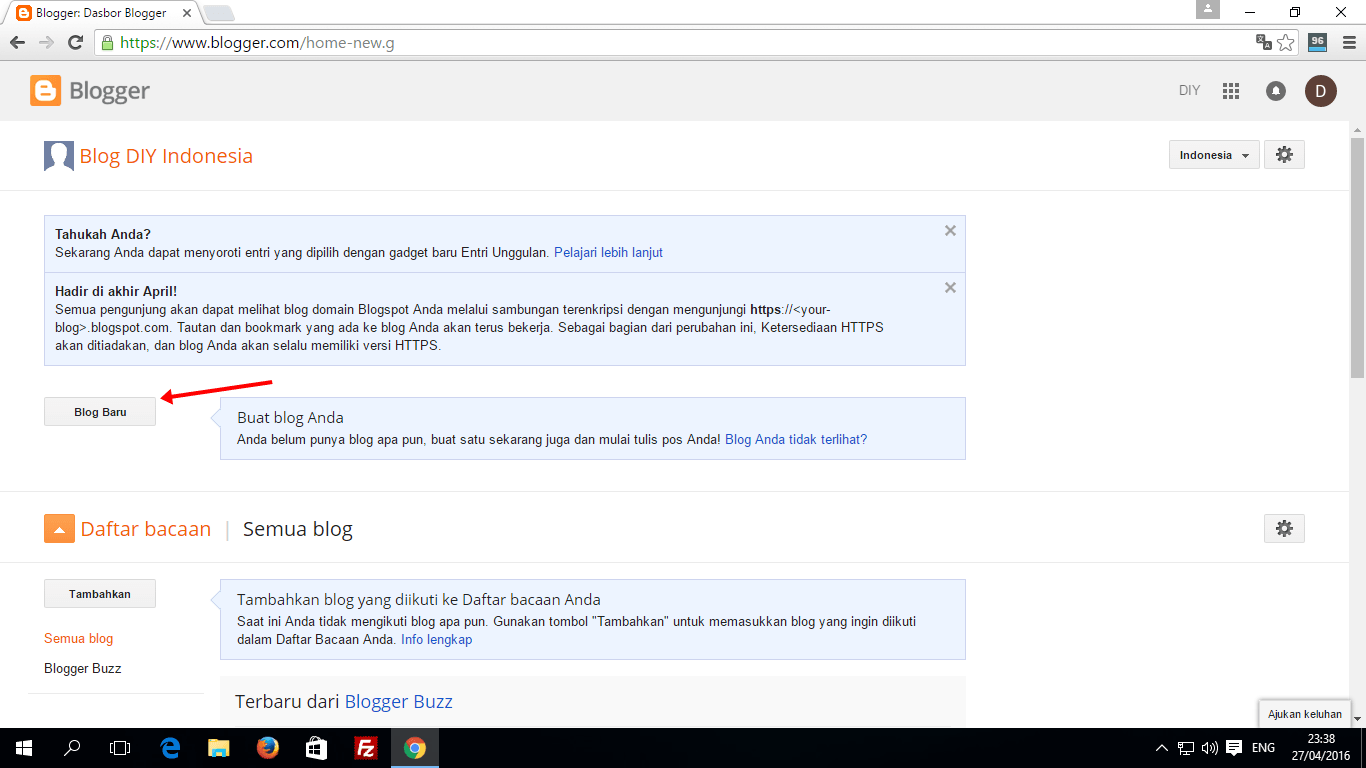The height and width of the screenshot is (768, 1366).
Task: Click the Blog DIY Indonesia title
Action: click(x=166, y=156)
